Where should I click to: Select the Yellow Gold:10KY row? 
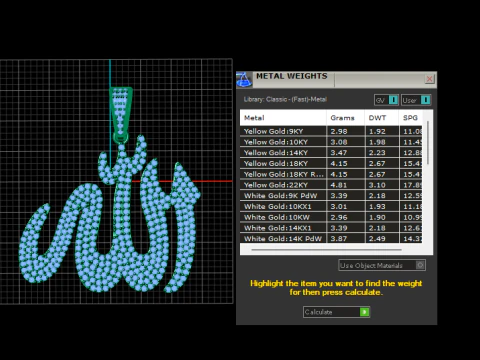tap(331, 142)
